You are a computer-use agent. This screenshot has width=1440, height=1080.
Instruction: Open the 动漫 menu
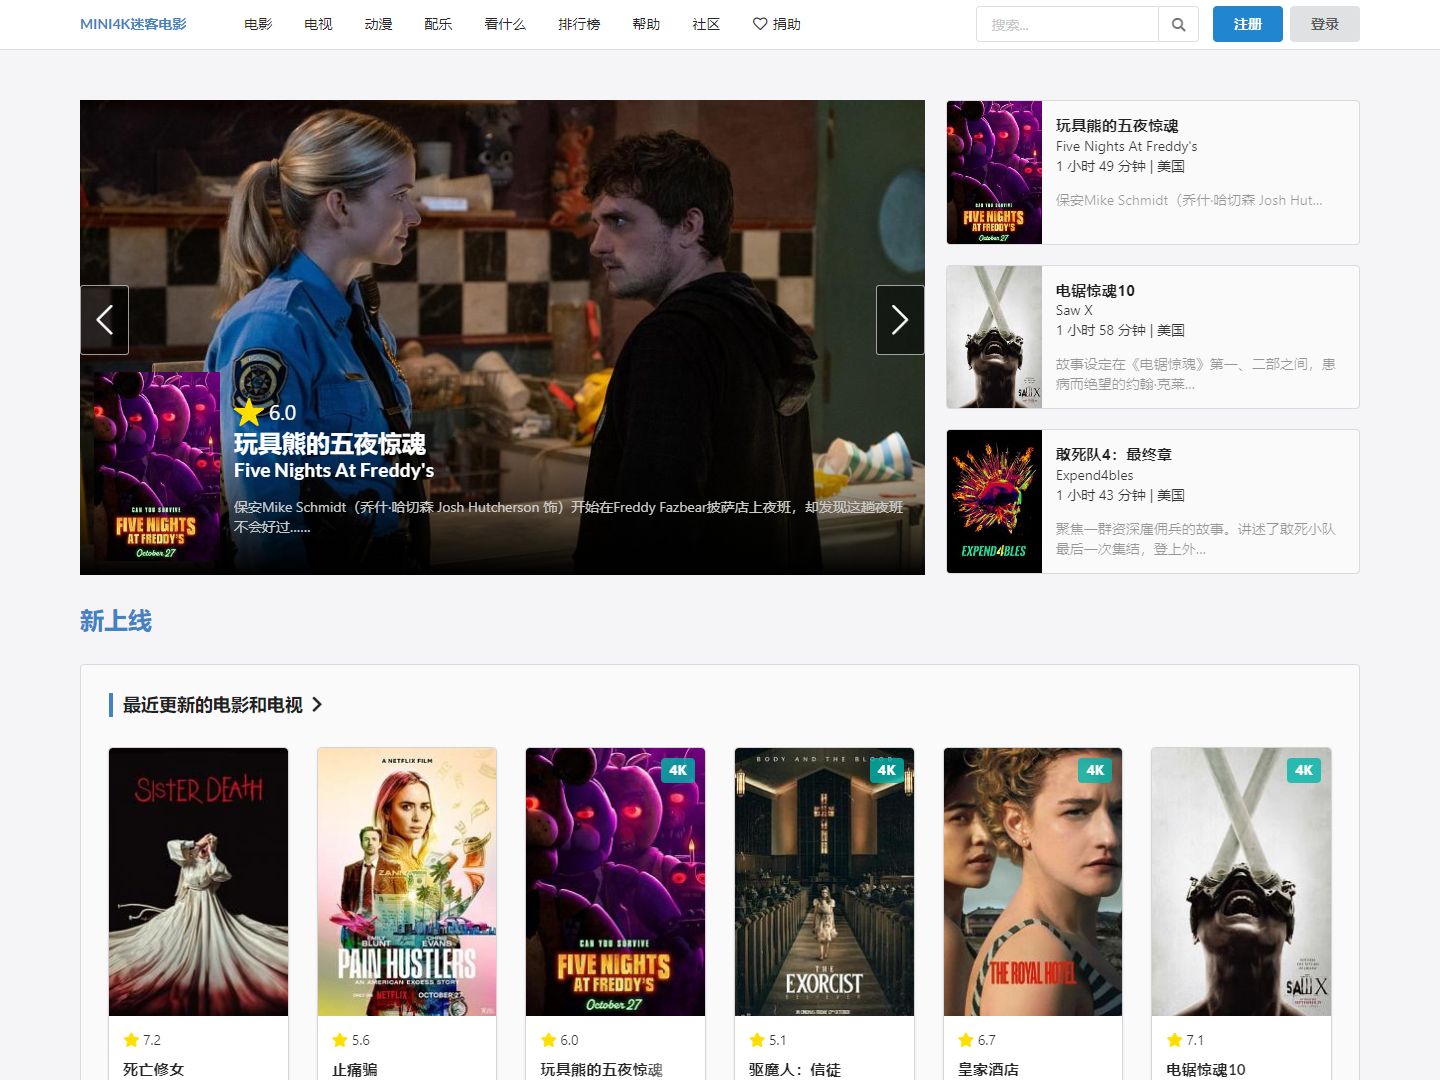pos(378,24)
